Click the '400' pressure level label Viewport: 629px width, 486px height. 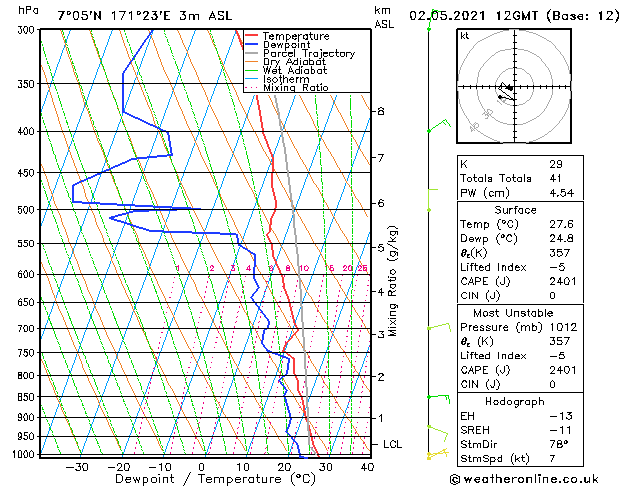click(x=28, y=131)
